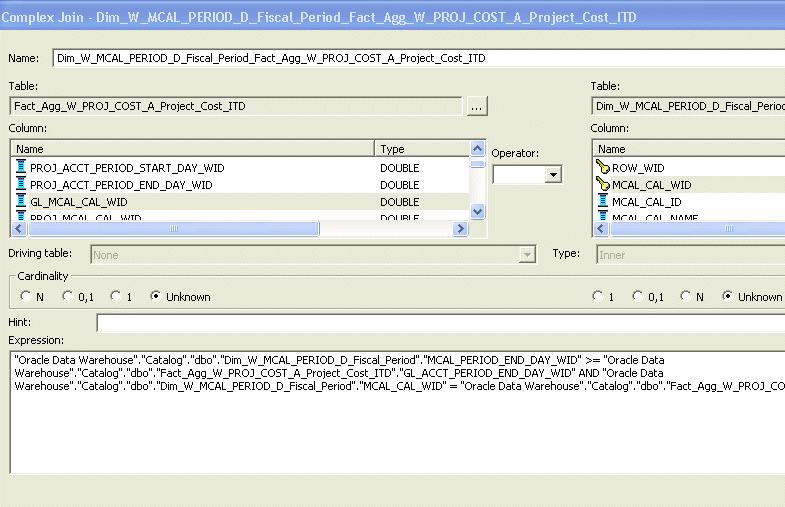Screen dimensions: 785x507
Task: Click inside the Expression text area
Action: (397, 412)
